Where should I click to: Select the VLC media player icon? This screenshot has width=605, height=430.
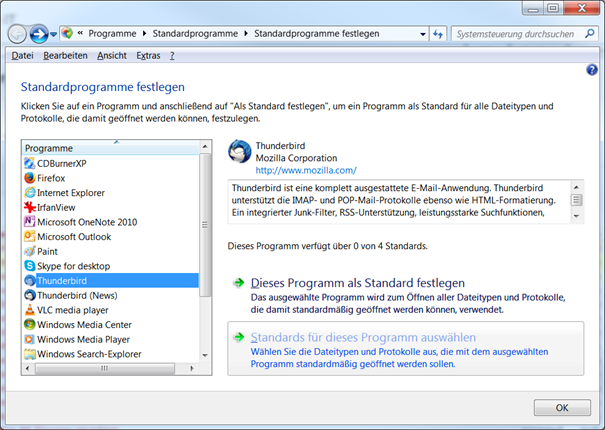pos(29,310)
